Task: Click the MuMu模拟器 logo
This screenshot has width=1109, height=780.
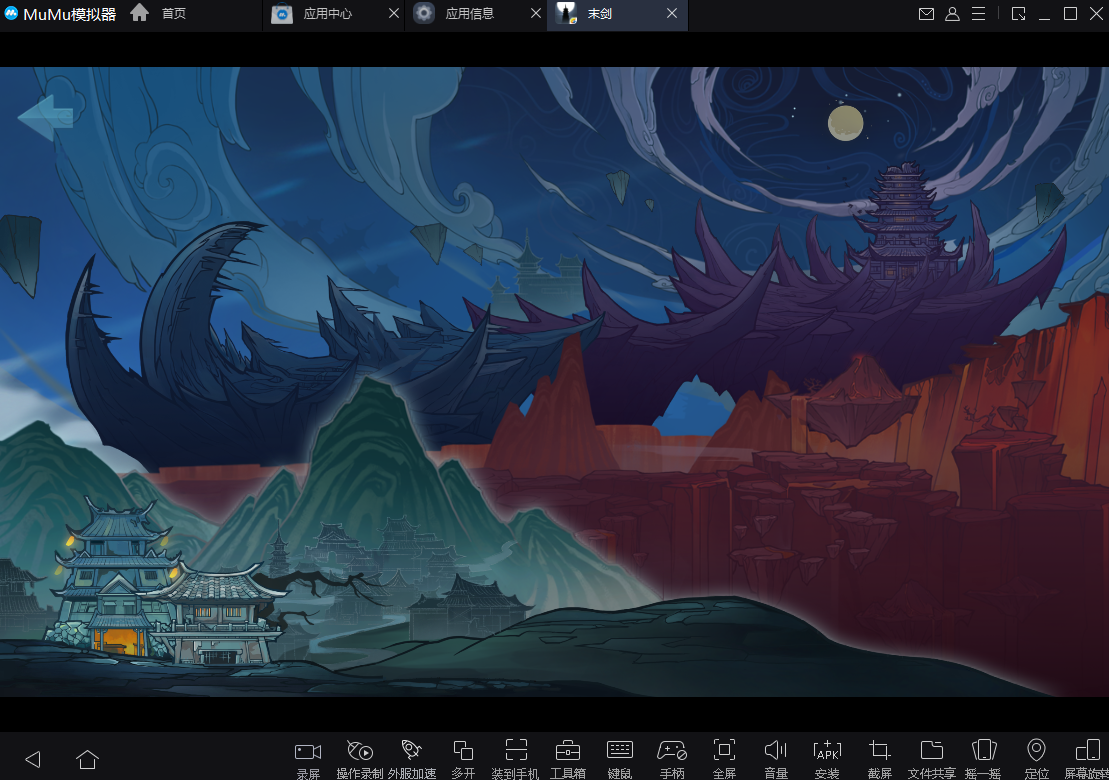Action: 59,13
